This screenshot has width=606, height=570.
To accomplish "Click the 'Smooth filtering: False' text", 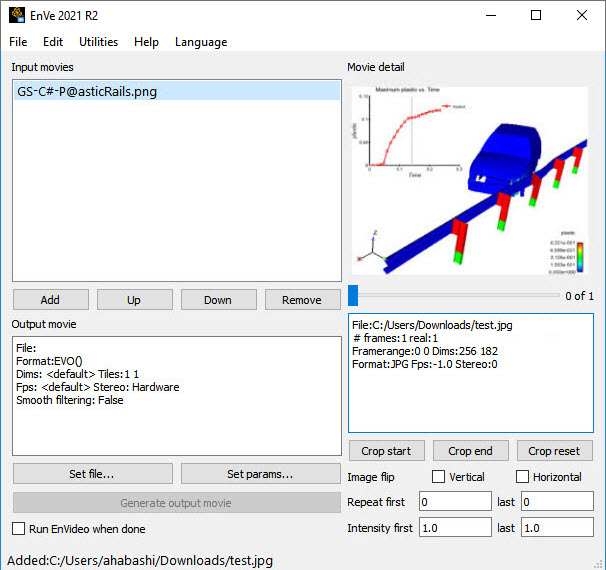I will click(70, 400).
